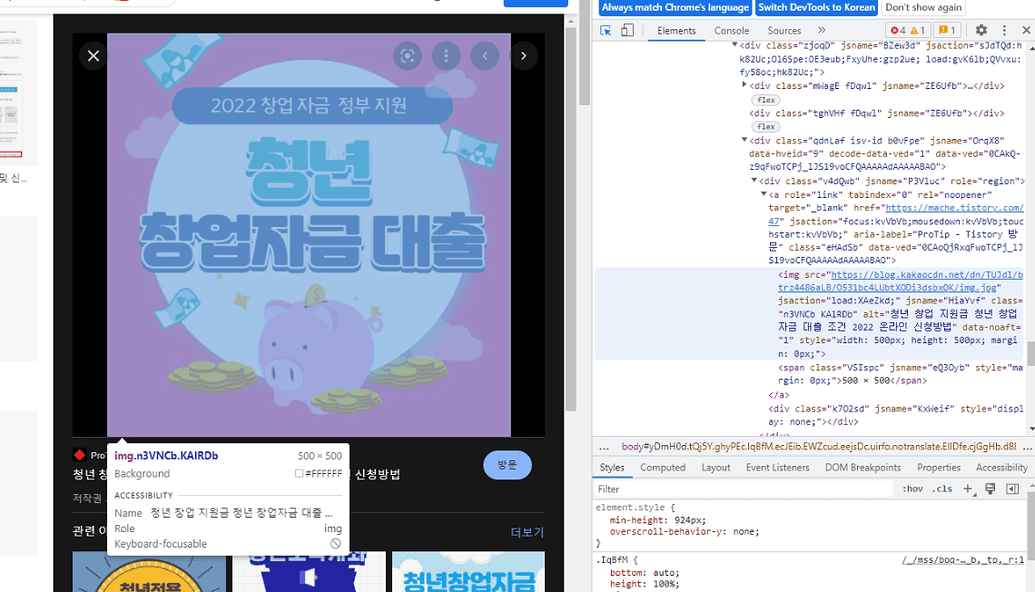Close the image preview with the X icon
Screen dimensions: 1035x592
tap(93, 56)
